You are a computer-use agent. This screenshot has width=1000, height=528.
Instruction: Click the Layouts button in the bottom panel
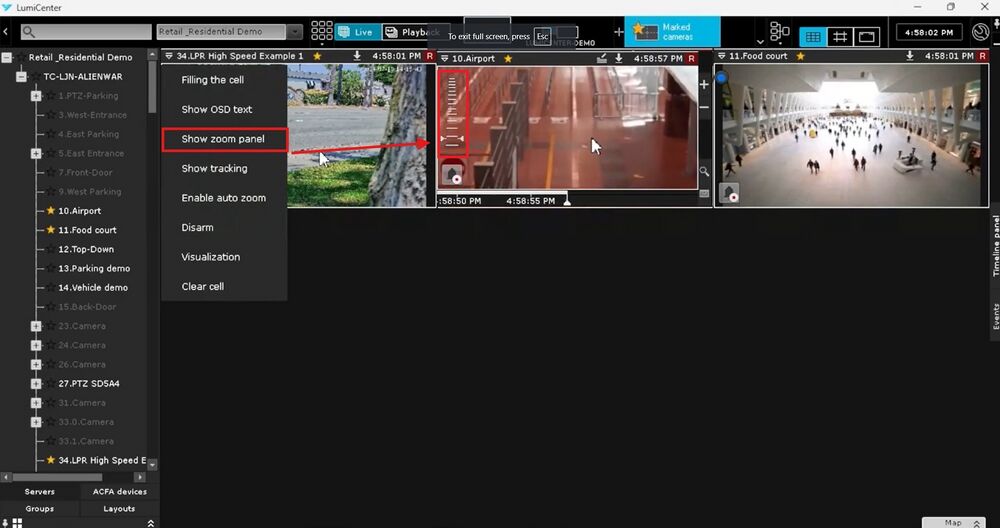119,509
